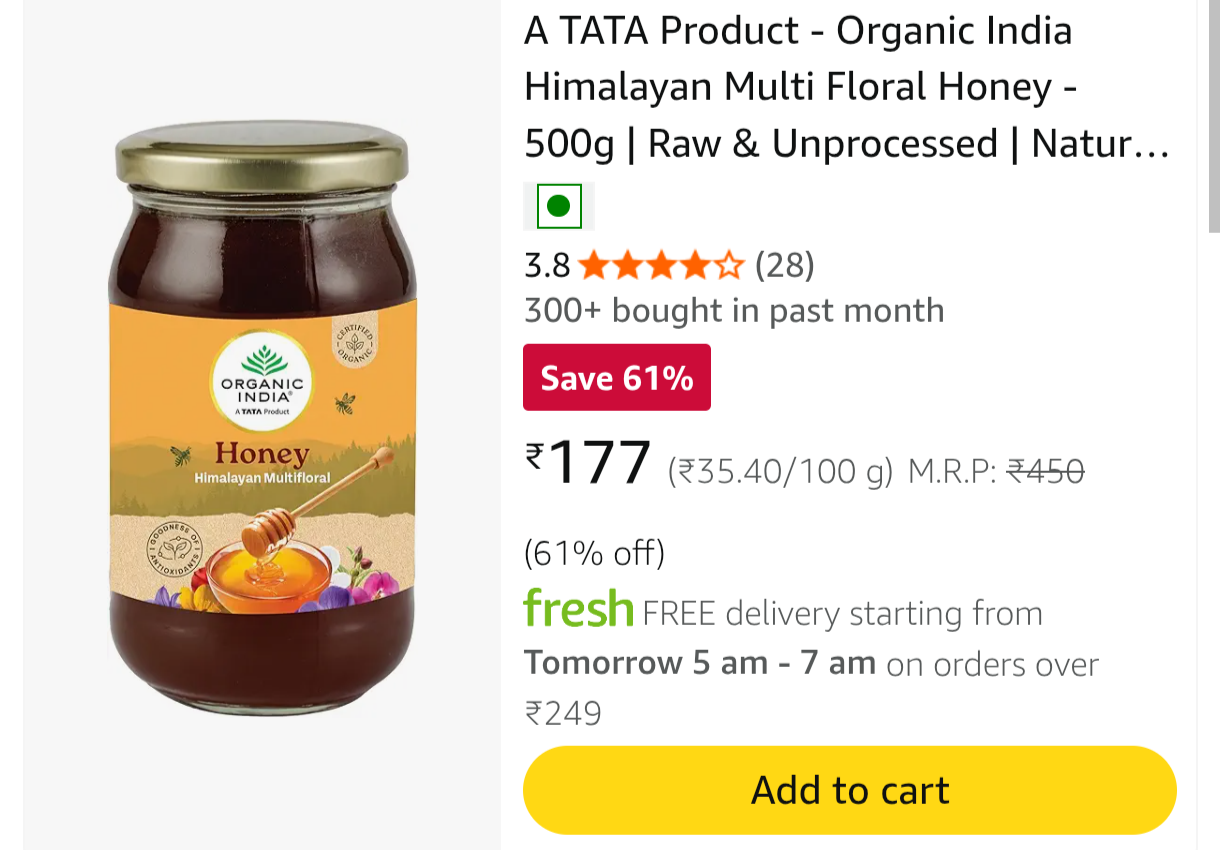Click the (61% off) discount text
Viewport: 1220px width, 850px height.
click(x=594, y=553)
